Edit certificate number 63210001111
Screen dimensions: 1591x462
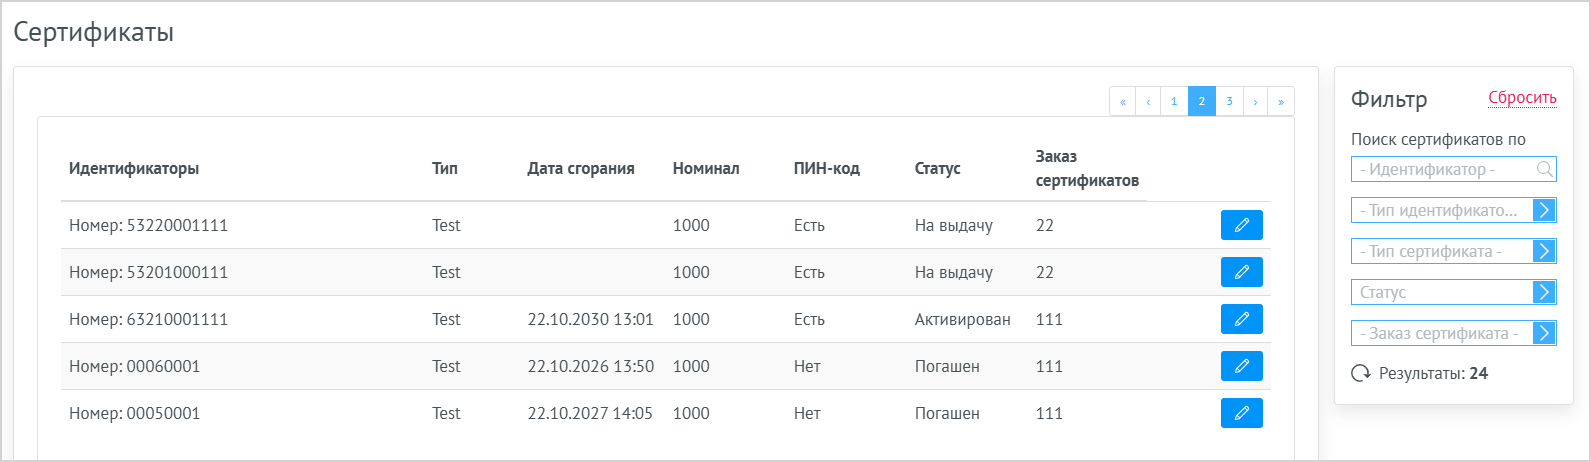point(1241,319)
